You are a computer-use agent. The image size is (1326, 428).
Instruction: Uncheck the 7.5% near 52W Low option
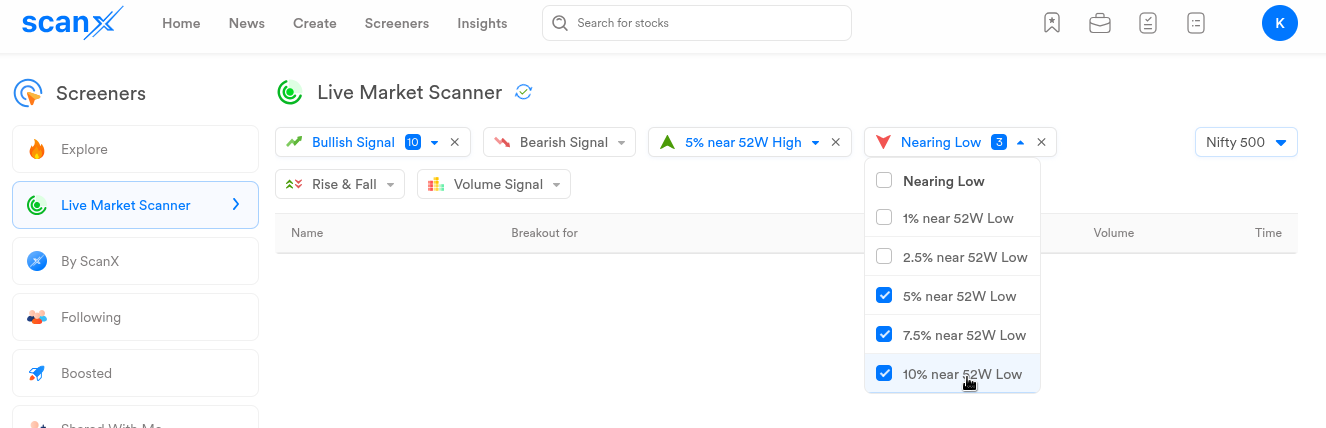[x=884, y=335]
